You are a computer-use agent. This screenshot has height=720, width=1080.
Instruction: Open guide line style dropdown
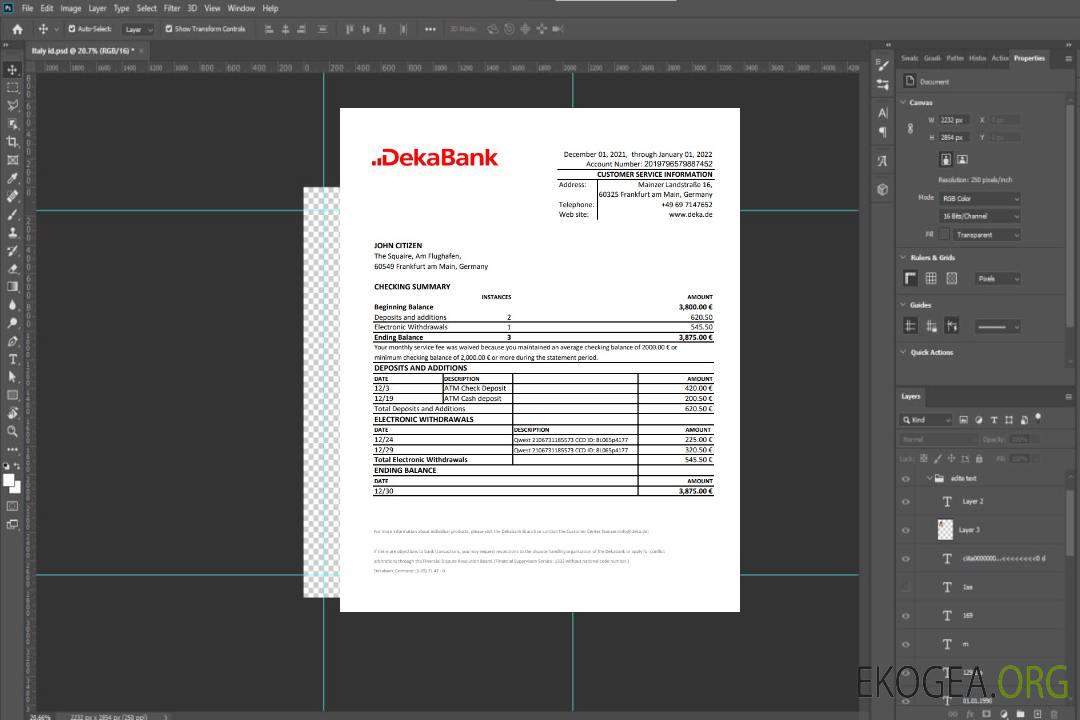(x=997, y=327)
